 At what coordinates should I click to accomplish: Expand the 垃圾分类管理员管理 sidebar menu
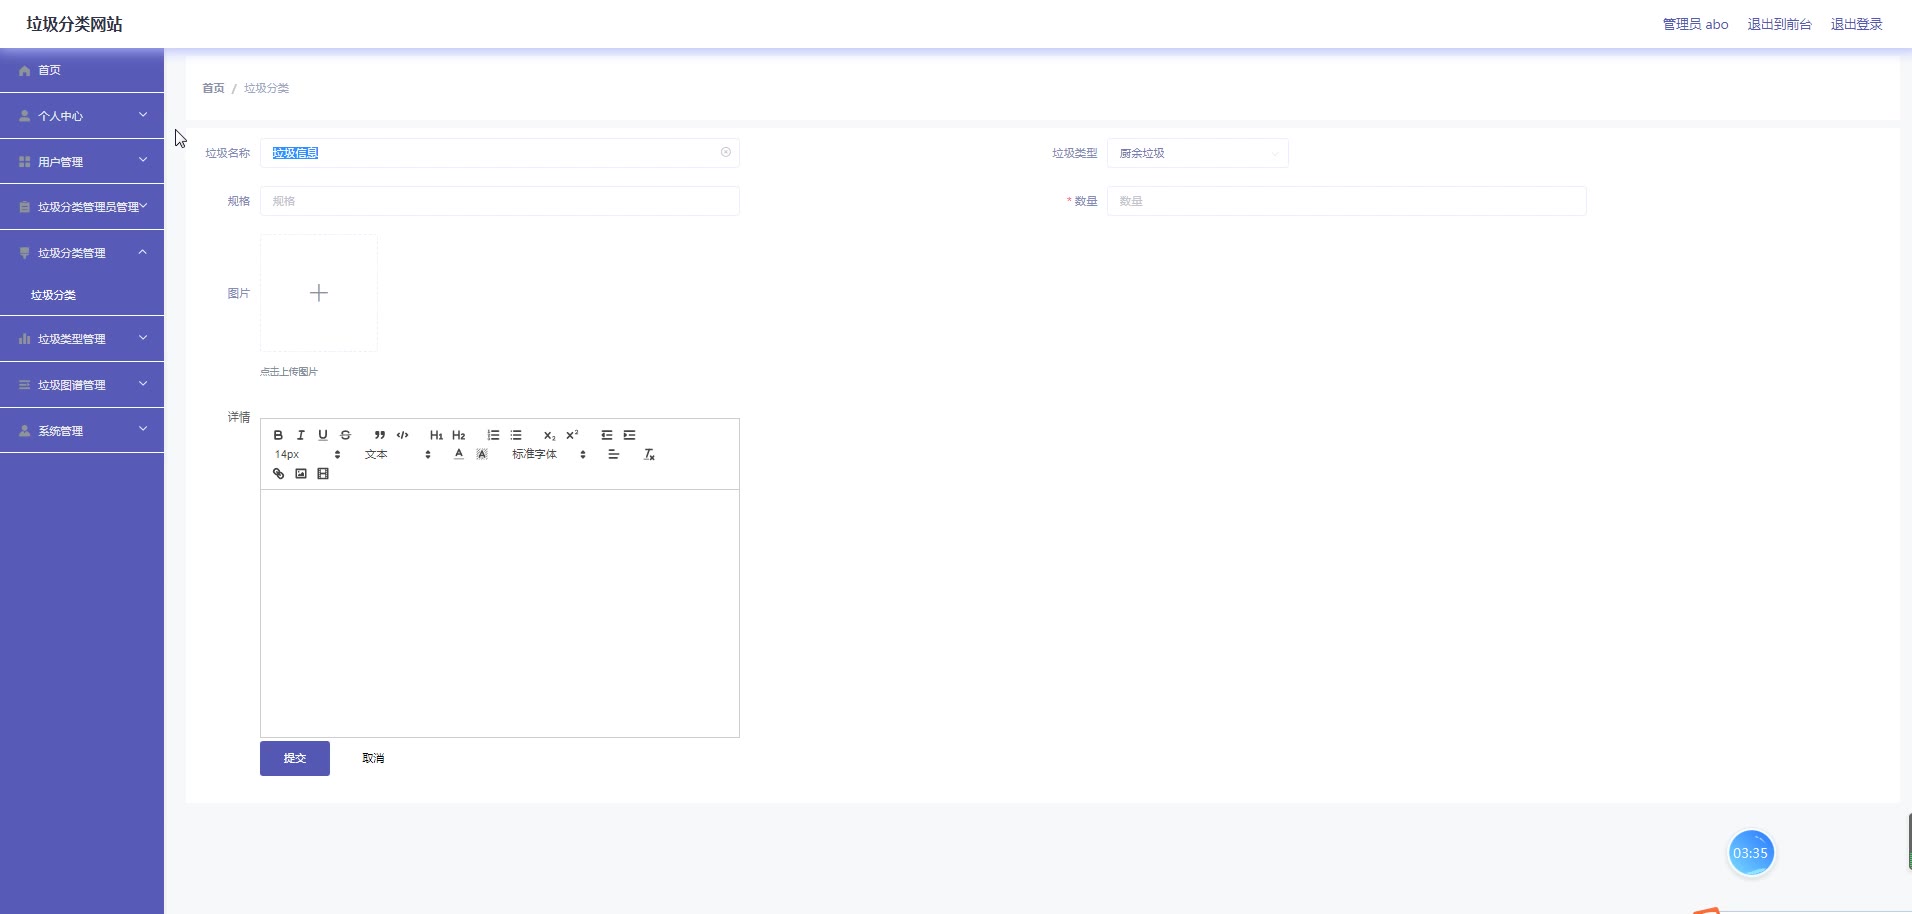[82, 207]
